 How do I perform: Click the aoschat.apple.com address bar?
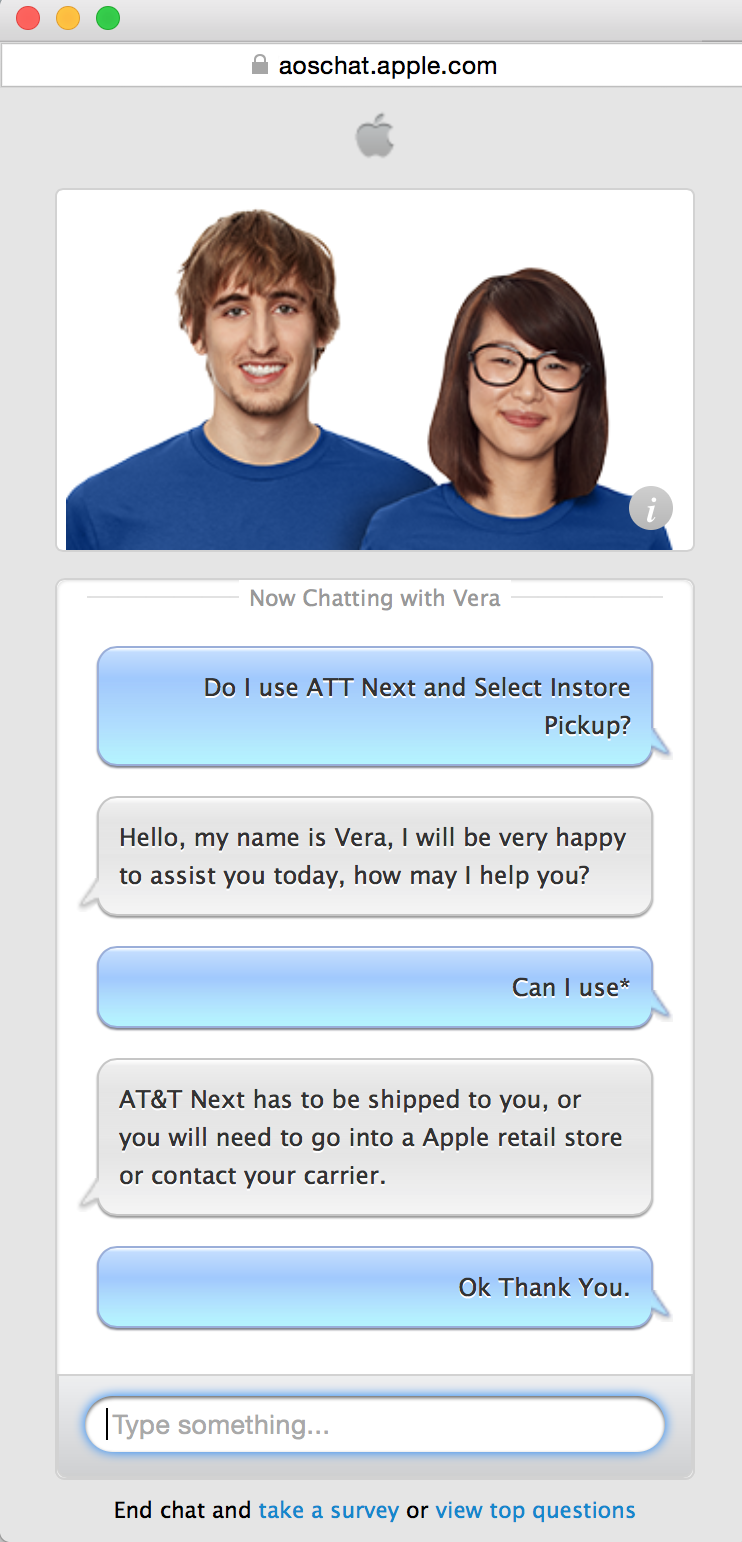pos(387,66)
